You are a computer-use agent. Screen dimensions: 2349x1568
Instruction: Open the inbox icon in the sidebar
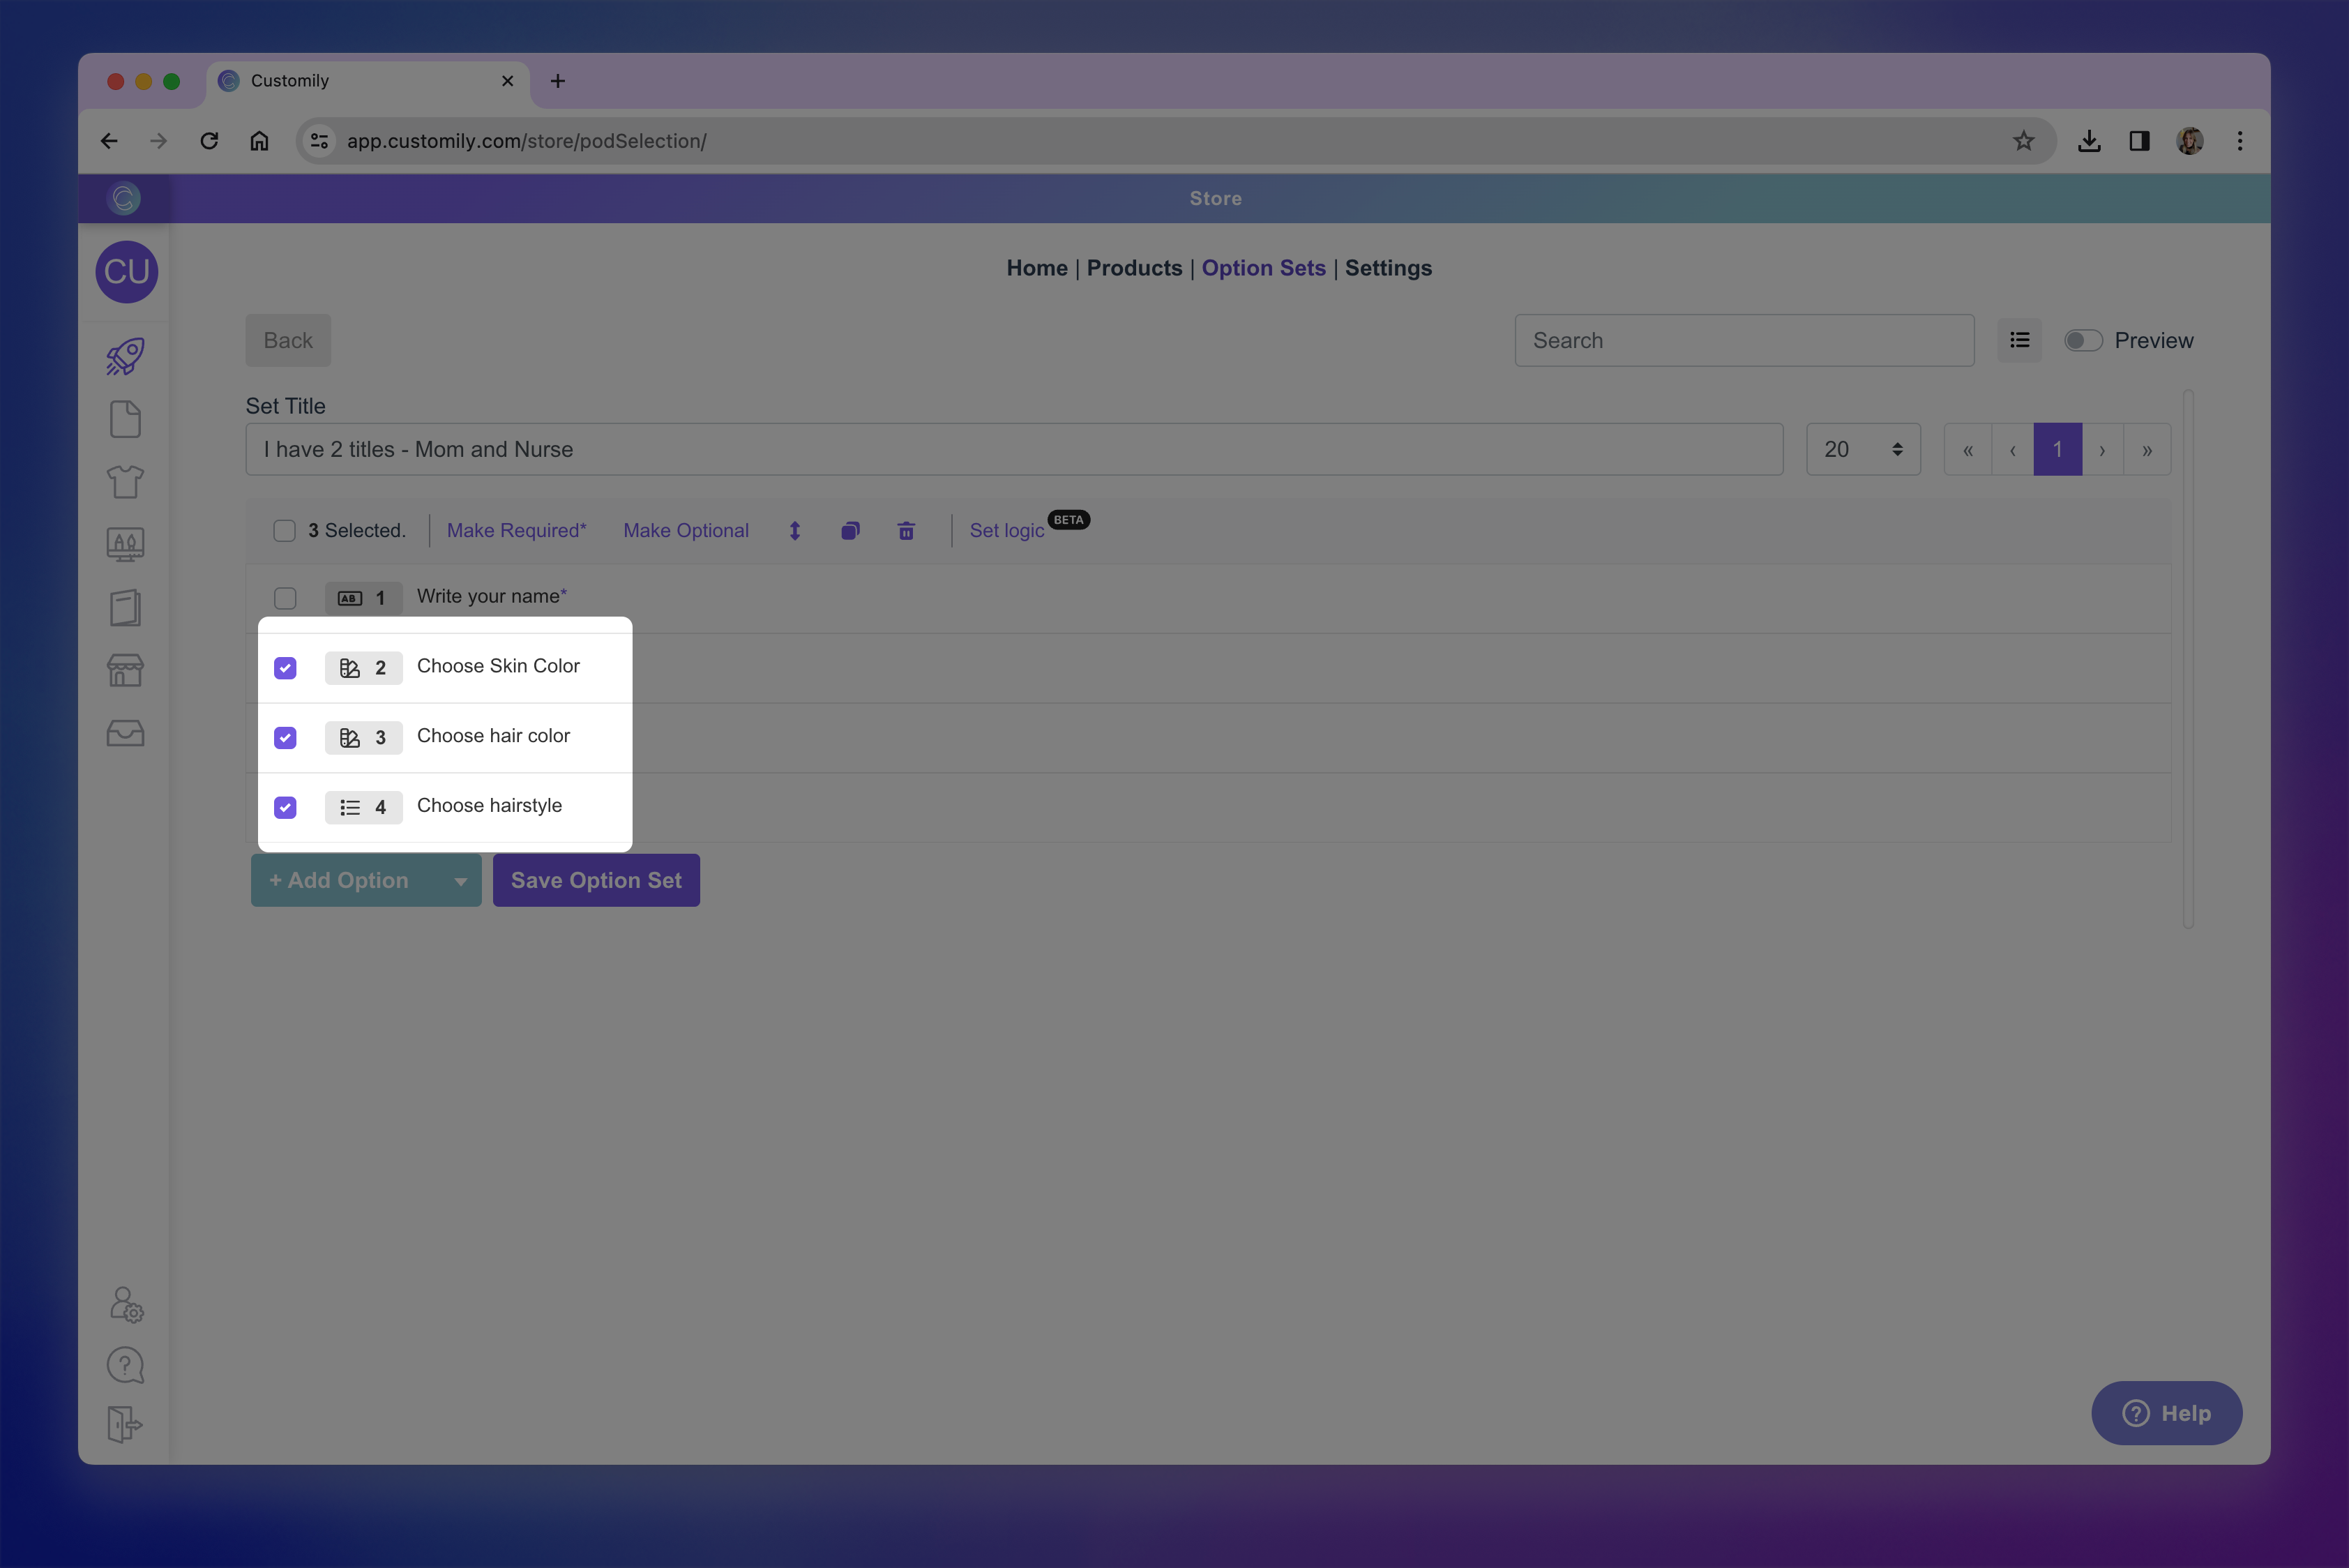[x=124, y=733]
